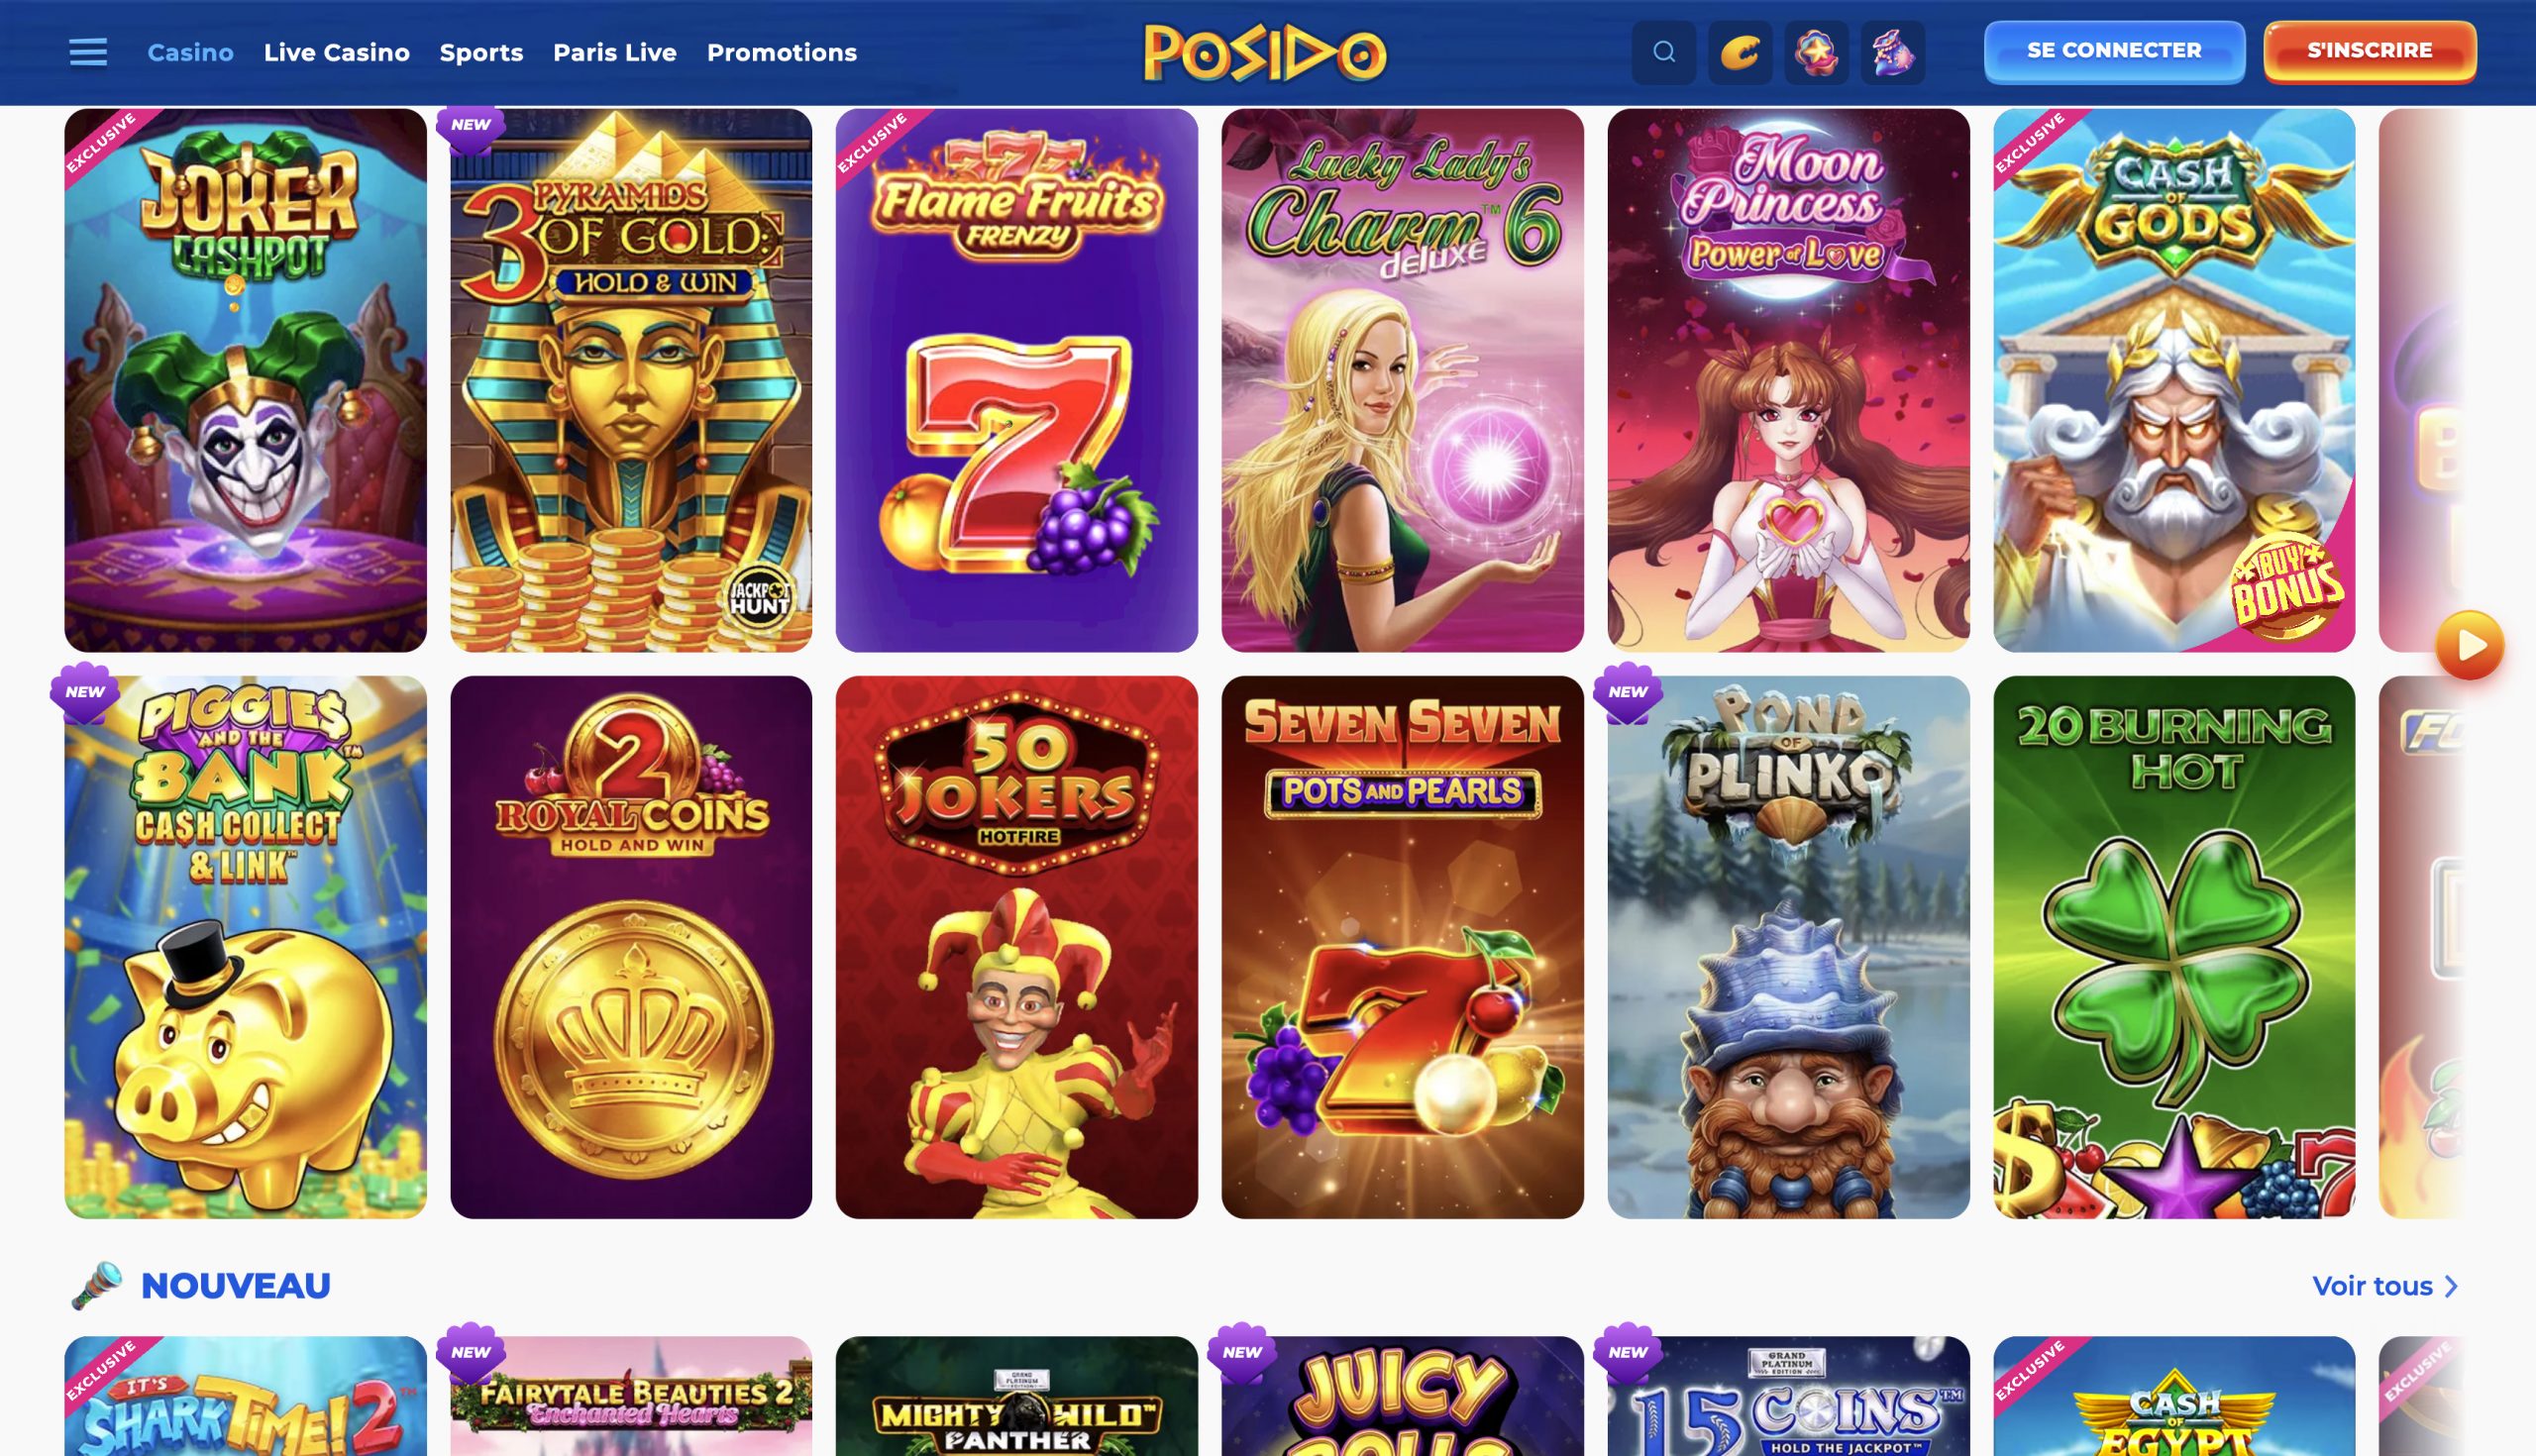The width and height of the screenshot is (2536, 1456).
Task: Click the SE CONNECTER button
Action: tap(2114, 51)
